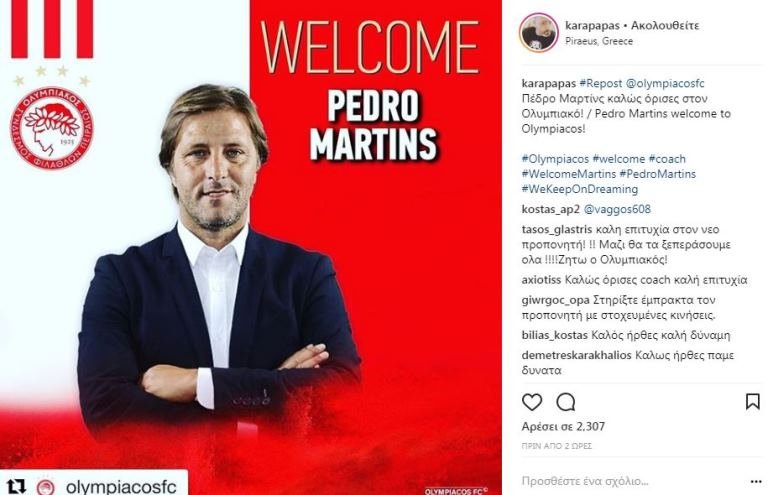Viewport: 768px width, 495px height.
Task: Open the Piraeus, Greece location link
Action: [599, 41]
